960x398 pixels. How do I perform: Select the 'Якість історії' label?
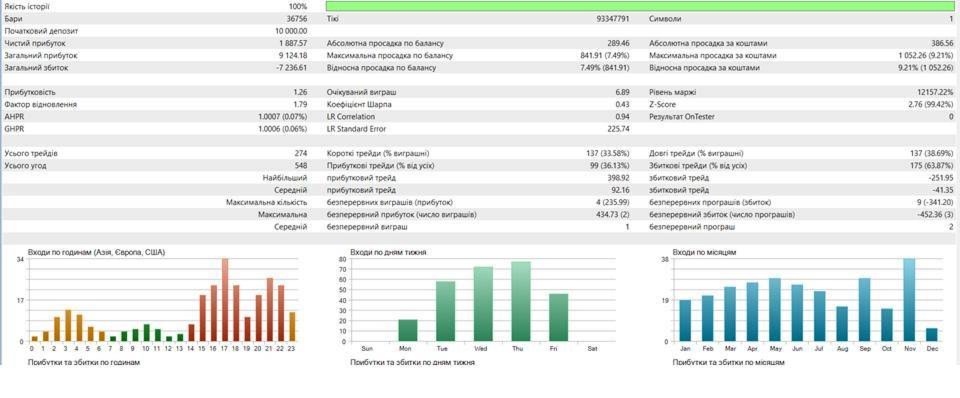(27, 6)
